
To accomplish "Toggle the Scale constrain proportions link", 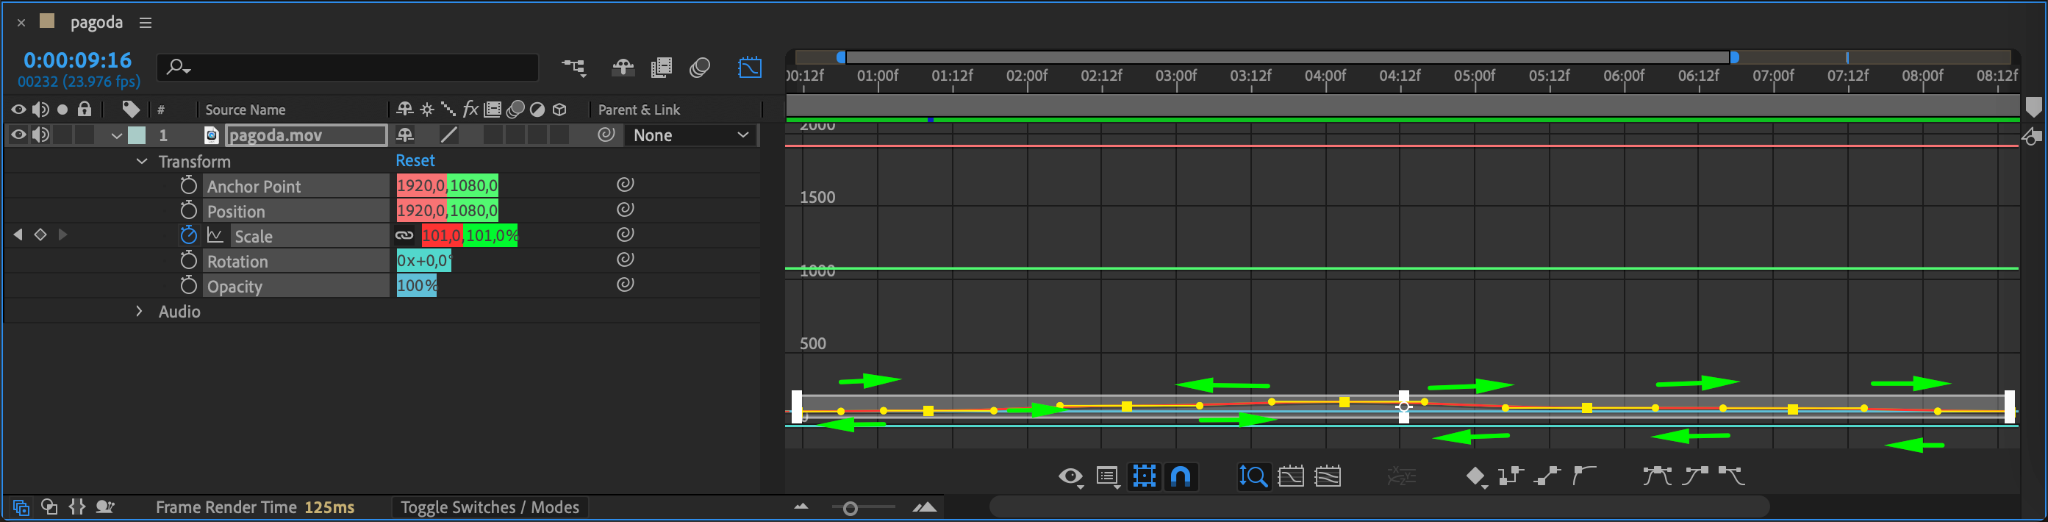I will [404, 235].
